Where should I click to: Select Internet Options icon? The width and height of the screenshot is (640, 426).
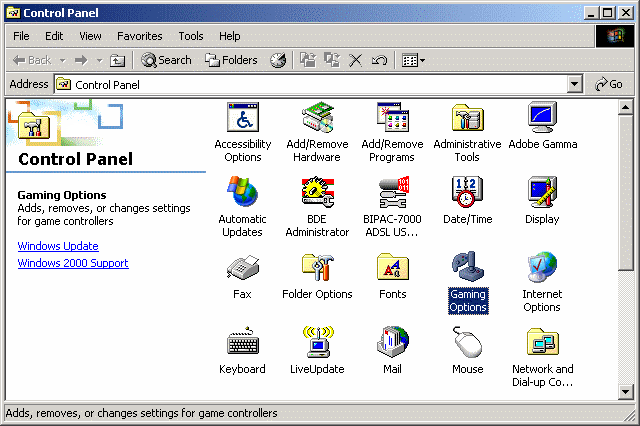542,267
